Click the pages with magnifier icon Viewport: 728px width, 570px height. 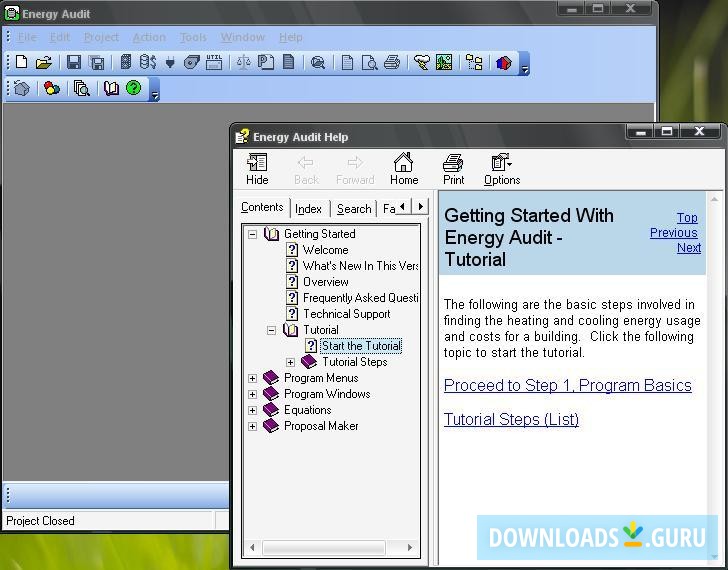(82, 88)
